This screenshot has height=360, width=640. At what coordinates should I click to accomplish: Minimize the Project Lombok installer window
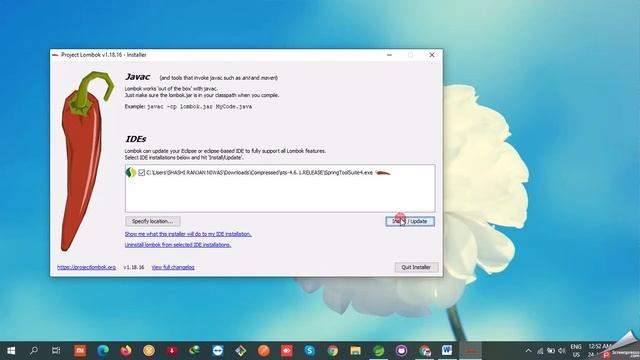point(389,55)
